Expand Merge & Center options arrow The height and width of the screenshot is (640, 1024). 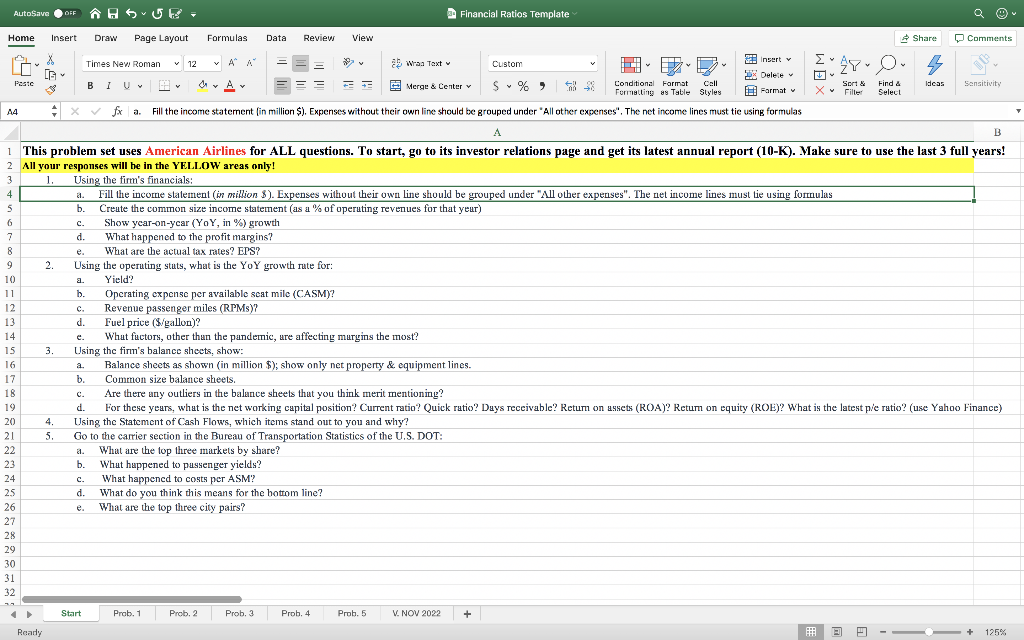point(468,86)
